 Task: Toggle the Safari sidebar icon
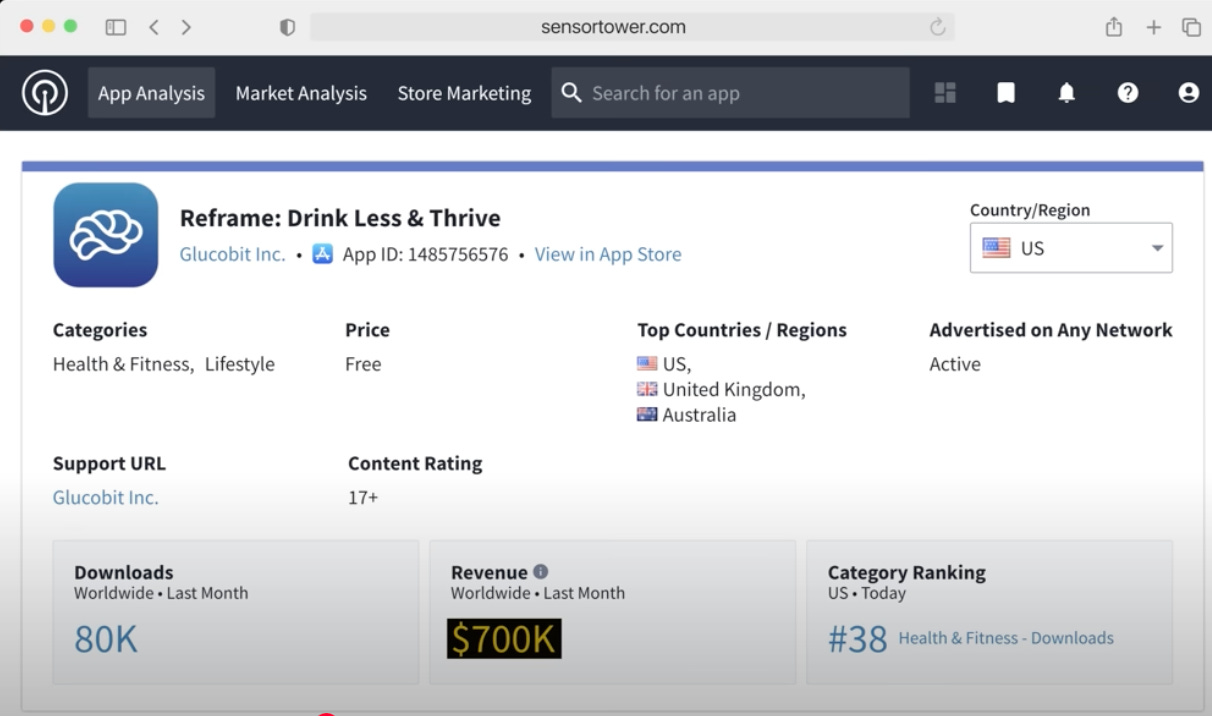(x=116, y=28)
